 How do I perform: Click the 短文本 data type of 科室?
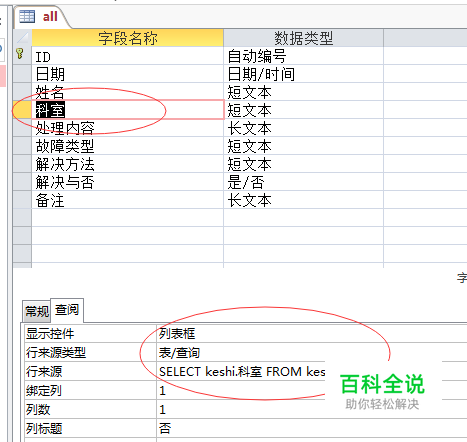[303, 110]
